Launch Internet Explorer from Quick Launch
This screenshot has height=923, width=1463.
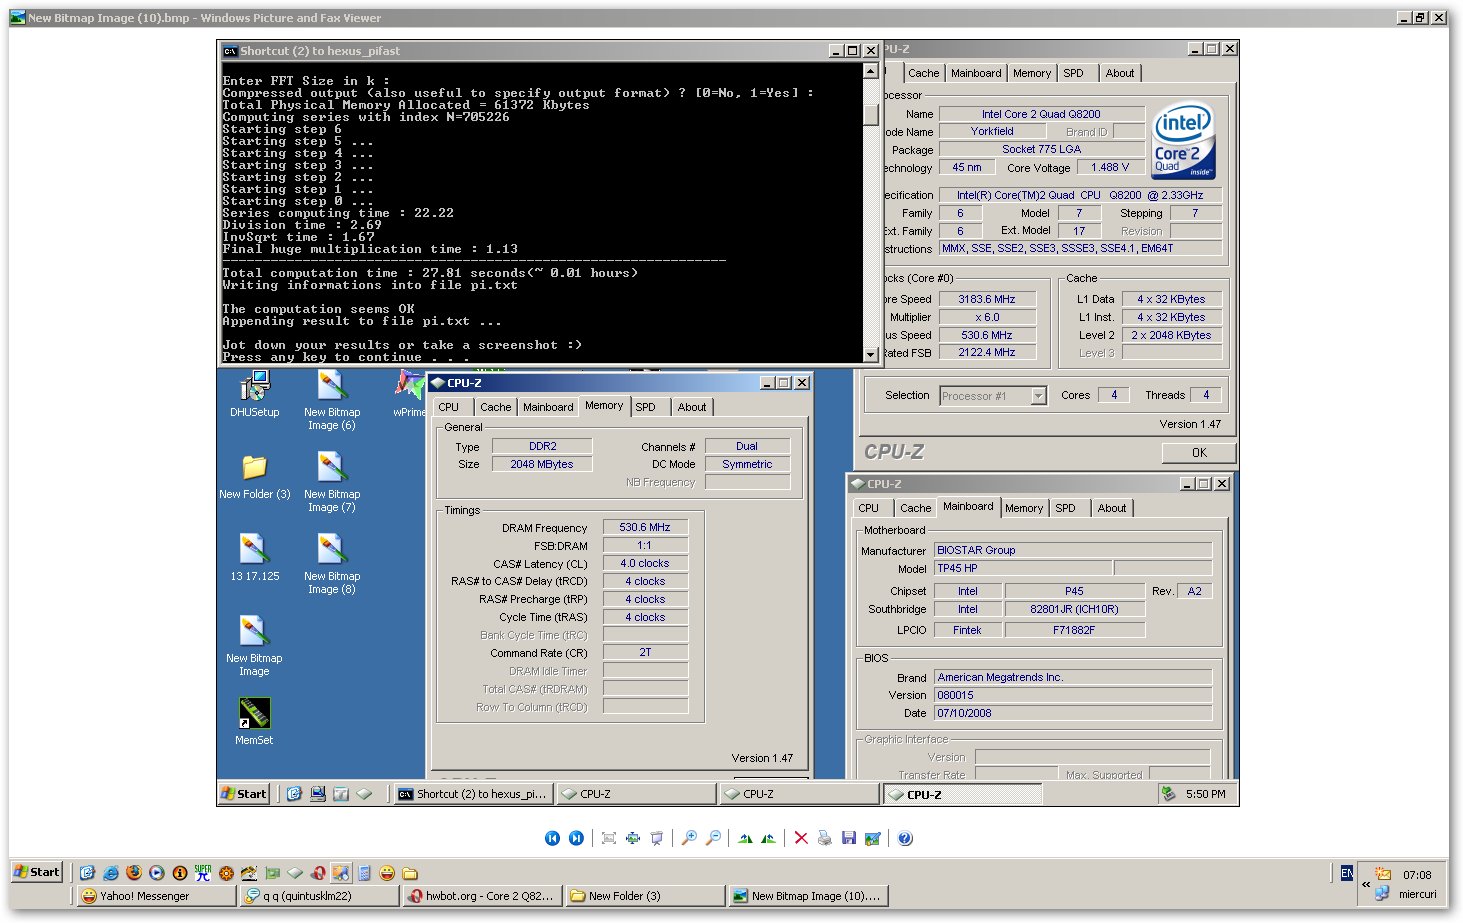[111, 873]
